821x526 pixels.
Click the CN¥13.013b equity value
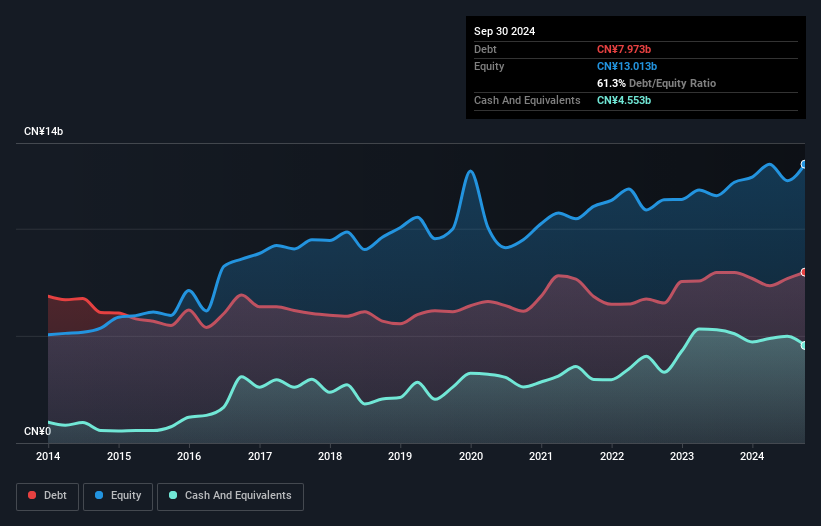pyautogui.click(x=627, y=66)
